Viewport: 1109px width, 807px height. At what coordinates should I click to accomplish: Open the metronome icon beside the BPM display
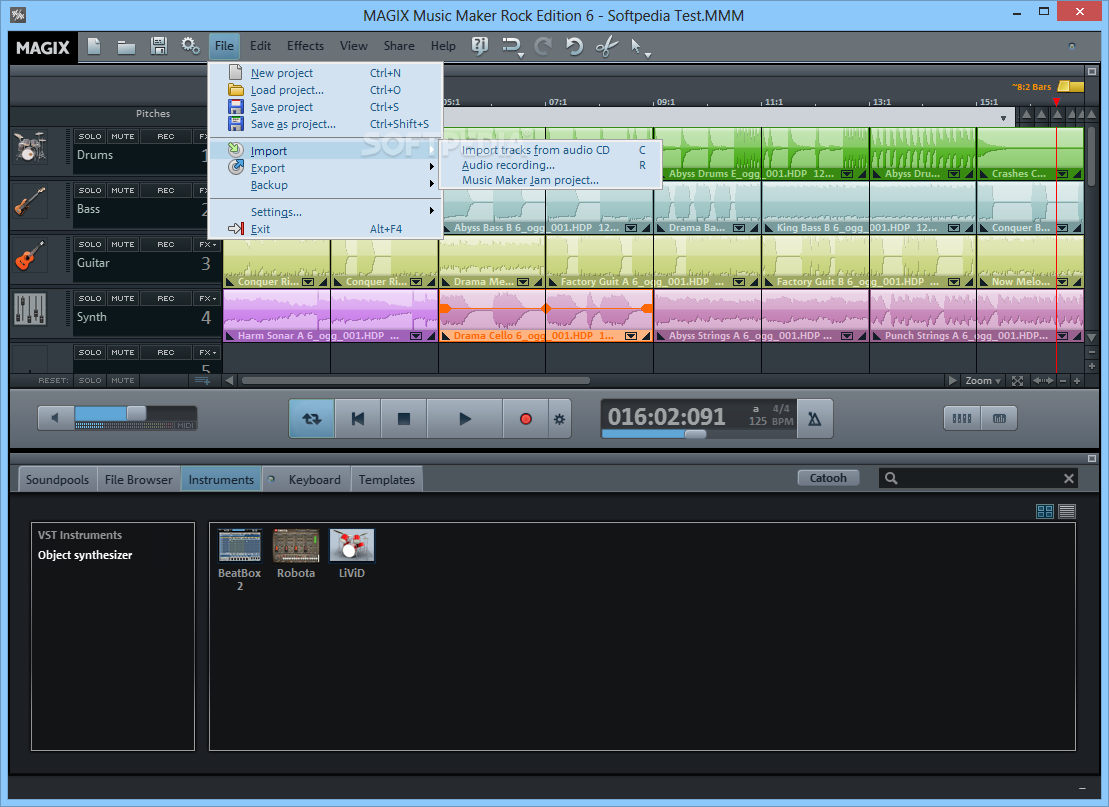tap(815, 419)
